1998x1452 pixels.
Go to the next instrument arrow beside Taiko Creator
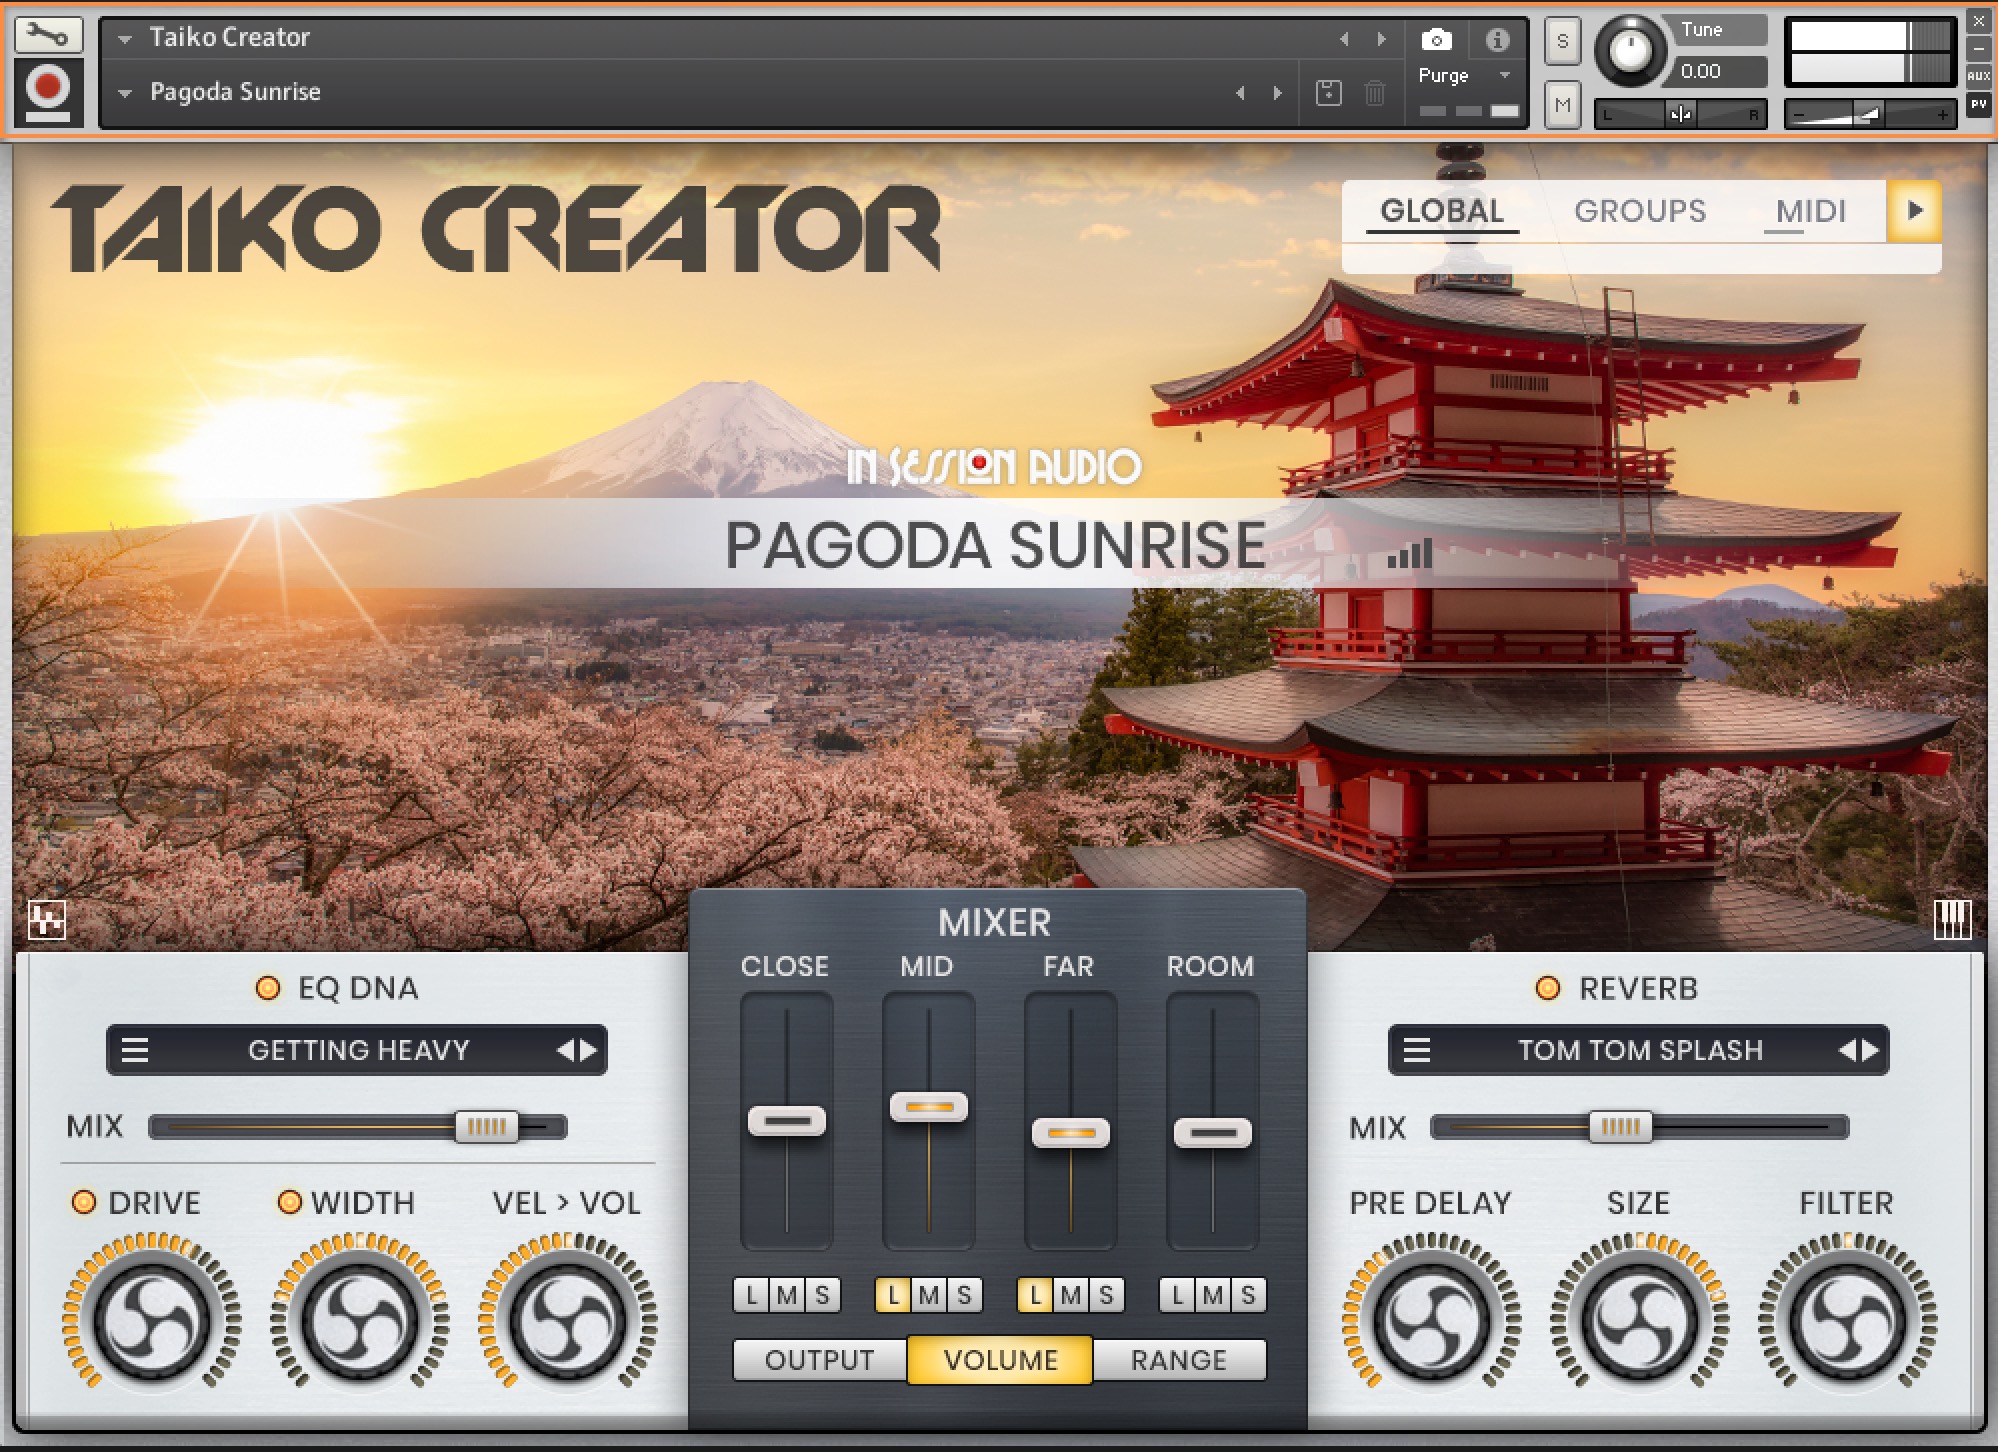[1381, 39]
